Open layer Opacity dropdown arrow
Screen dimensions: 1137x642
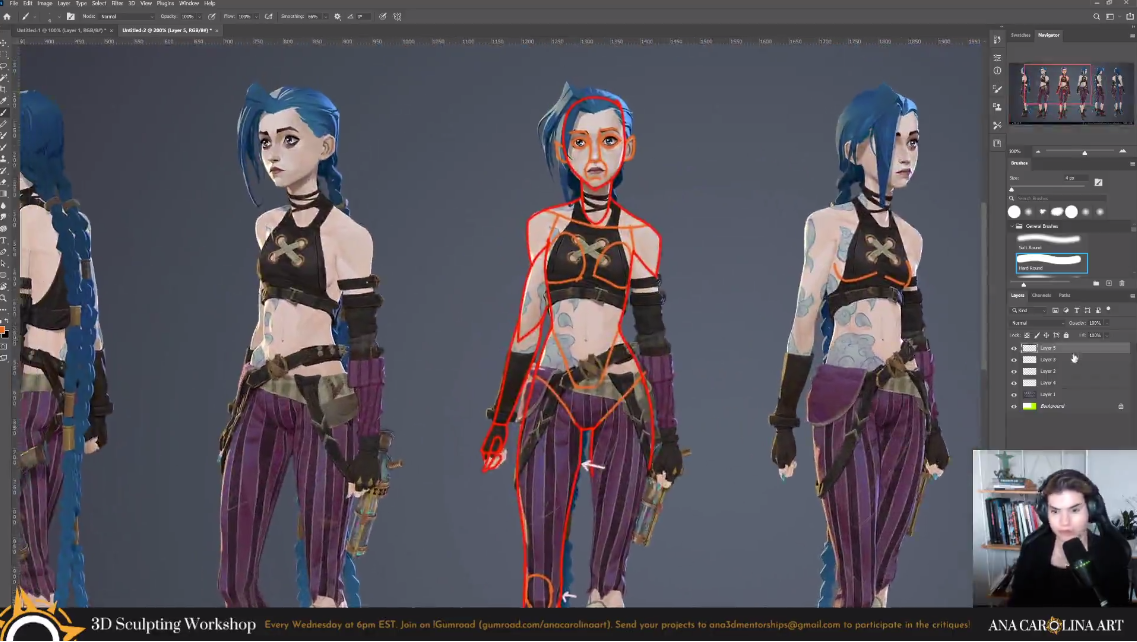1107,323
